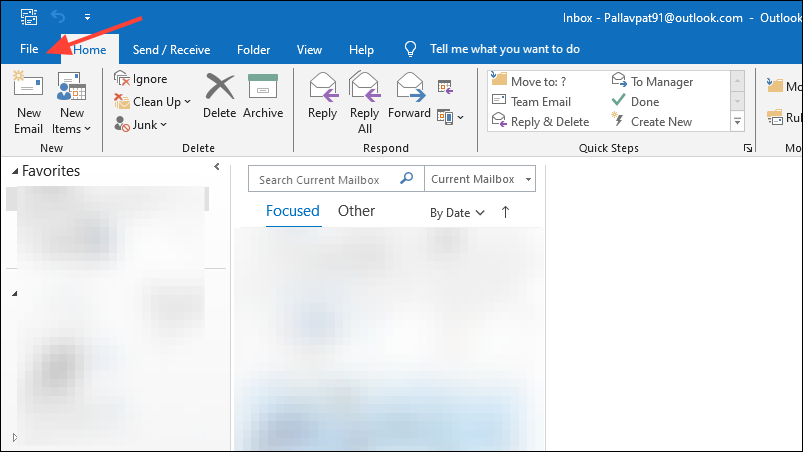Screen dimensions: 803x452
Task: Select the To Manager quick step
Action: pos(652,81)
